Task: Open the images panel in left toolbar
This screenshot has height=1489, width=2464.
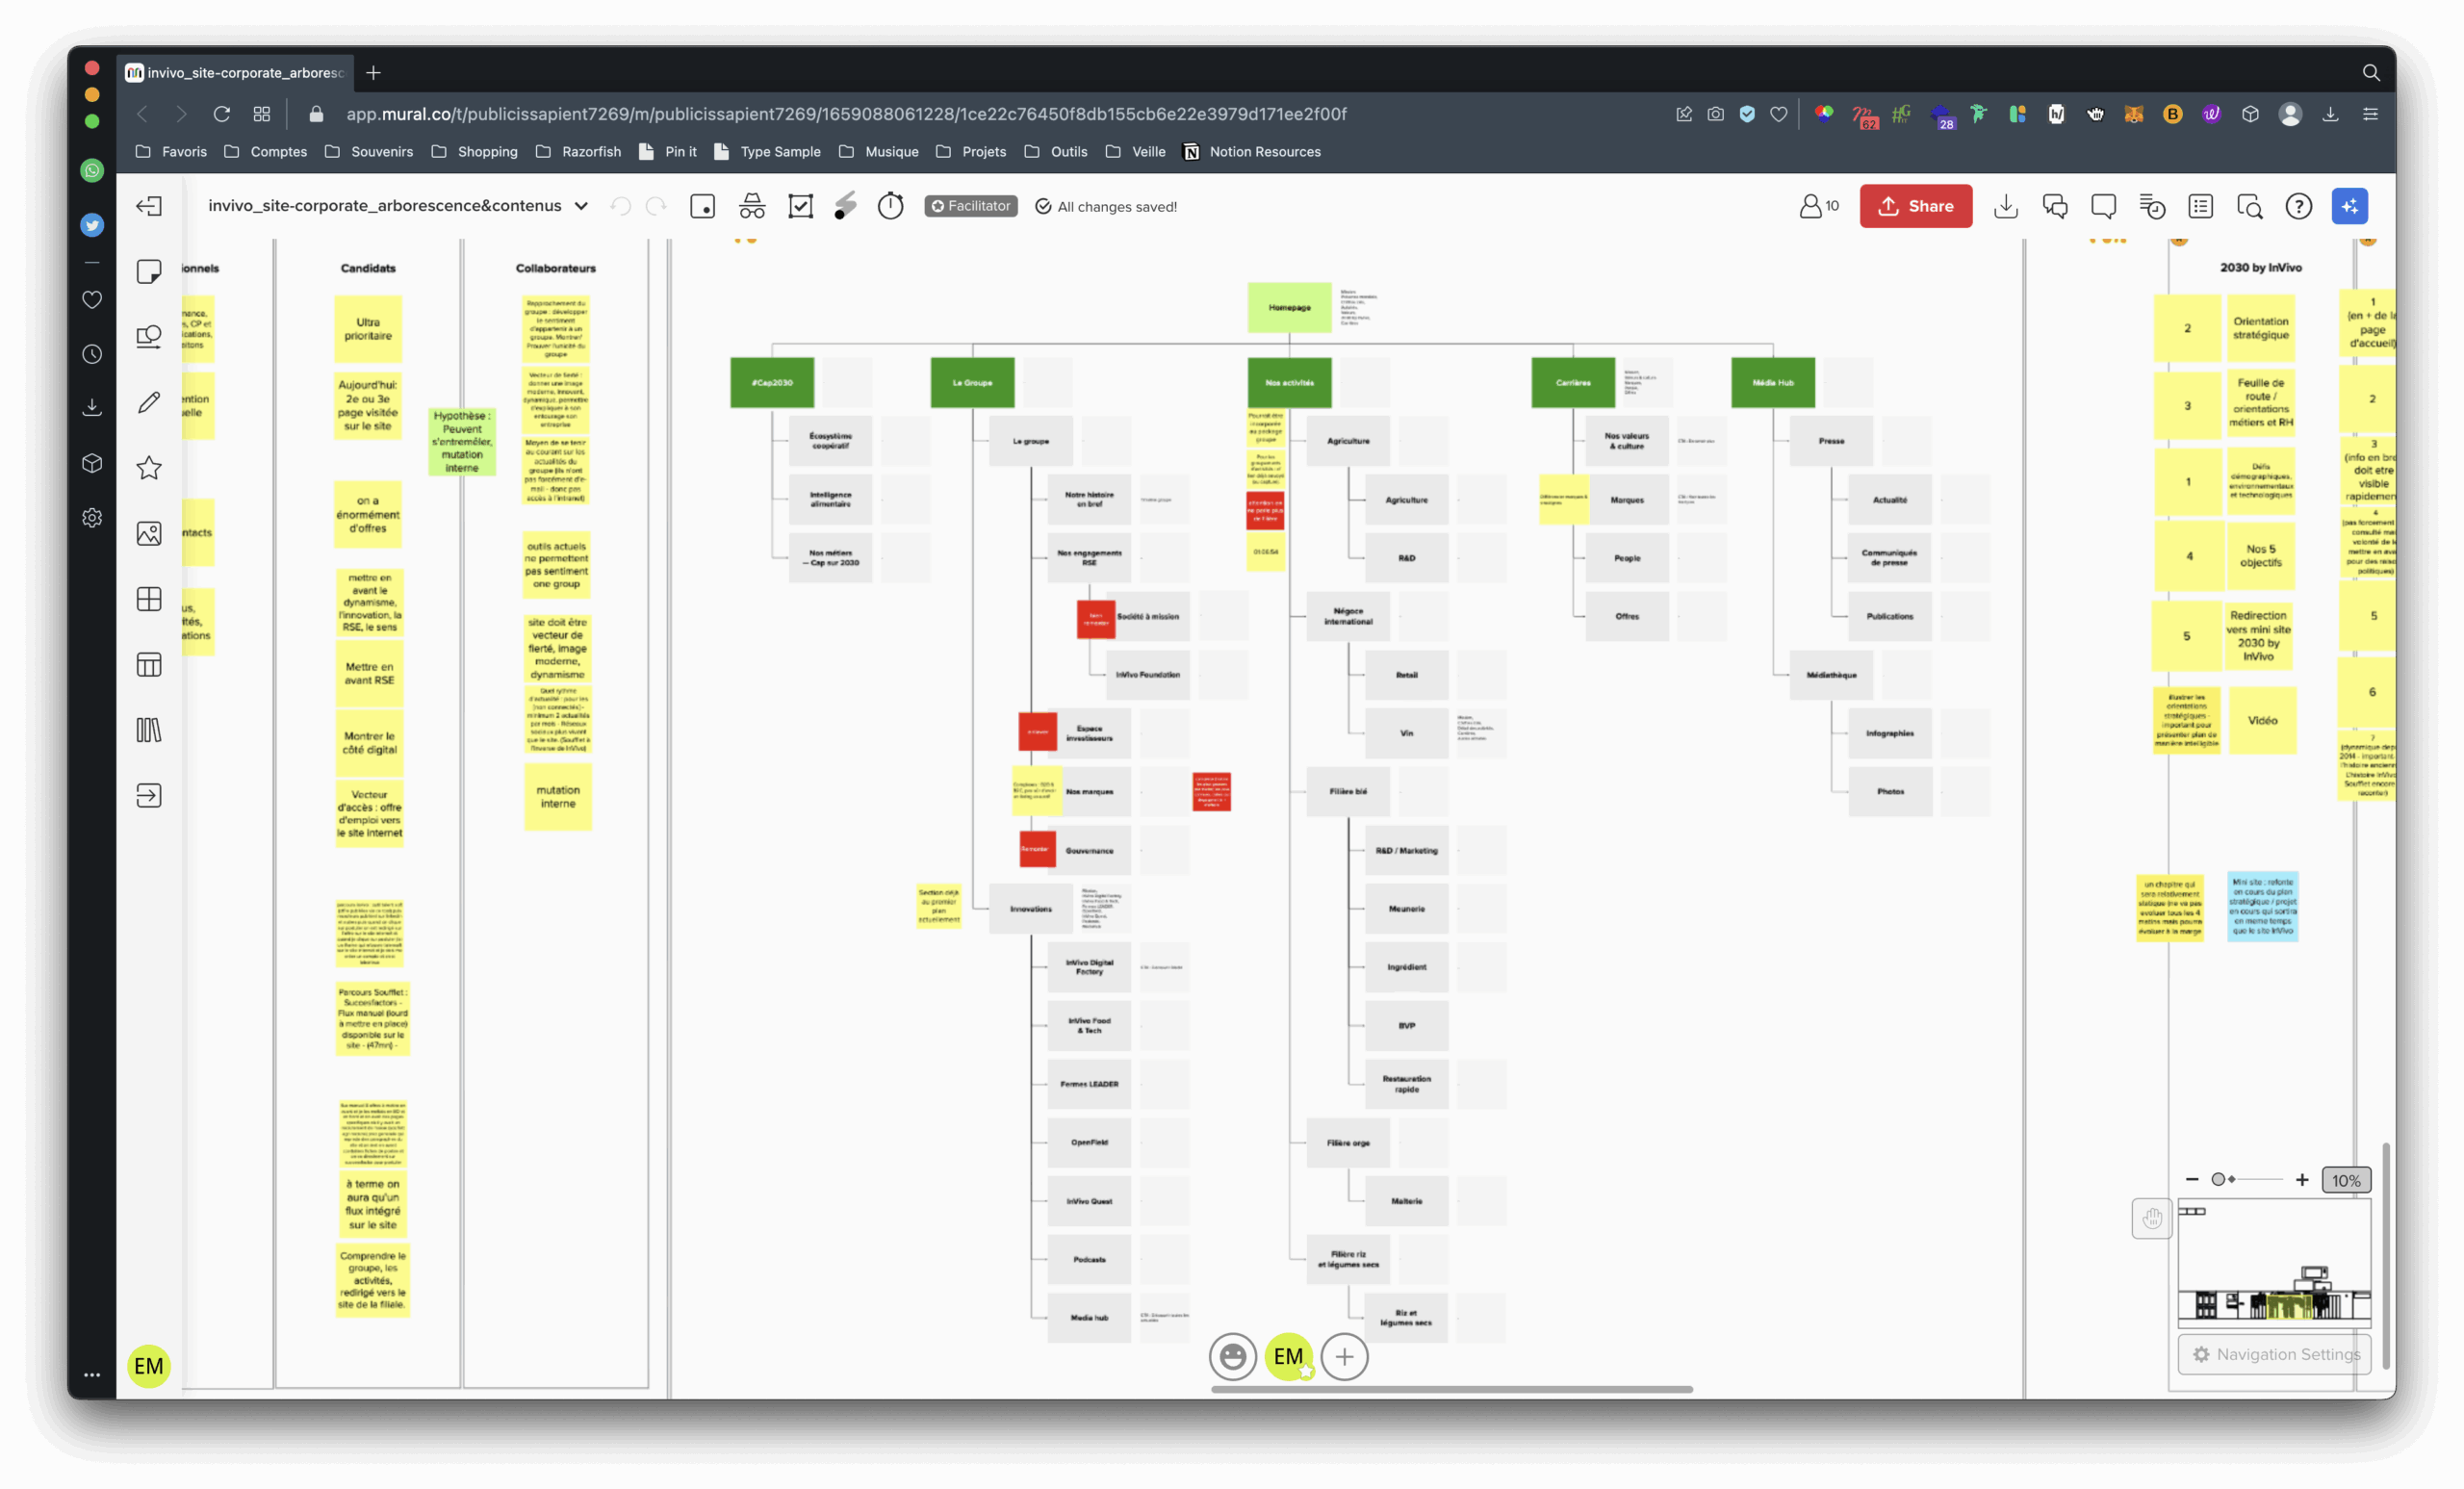Action: (149, 534)
